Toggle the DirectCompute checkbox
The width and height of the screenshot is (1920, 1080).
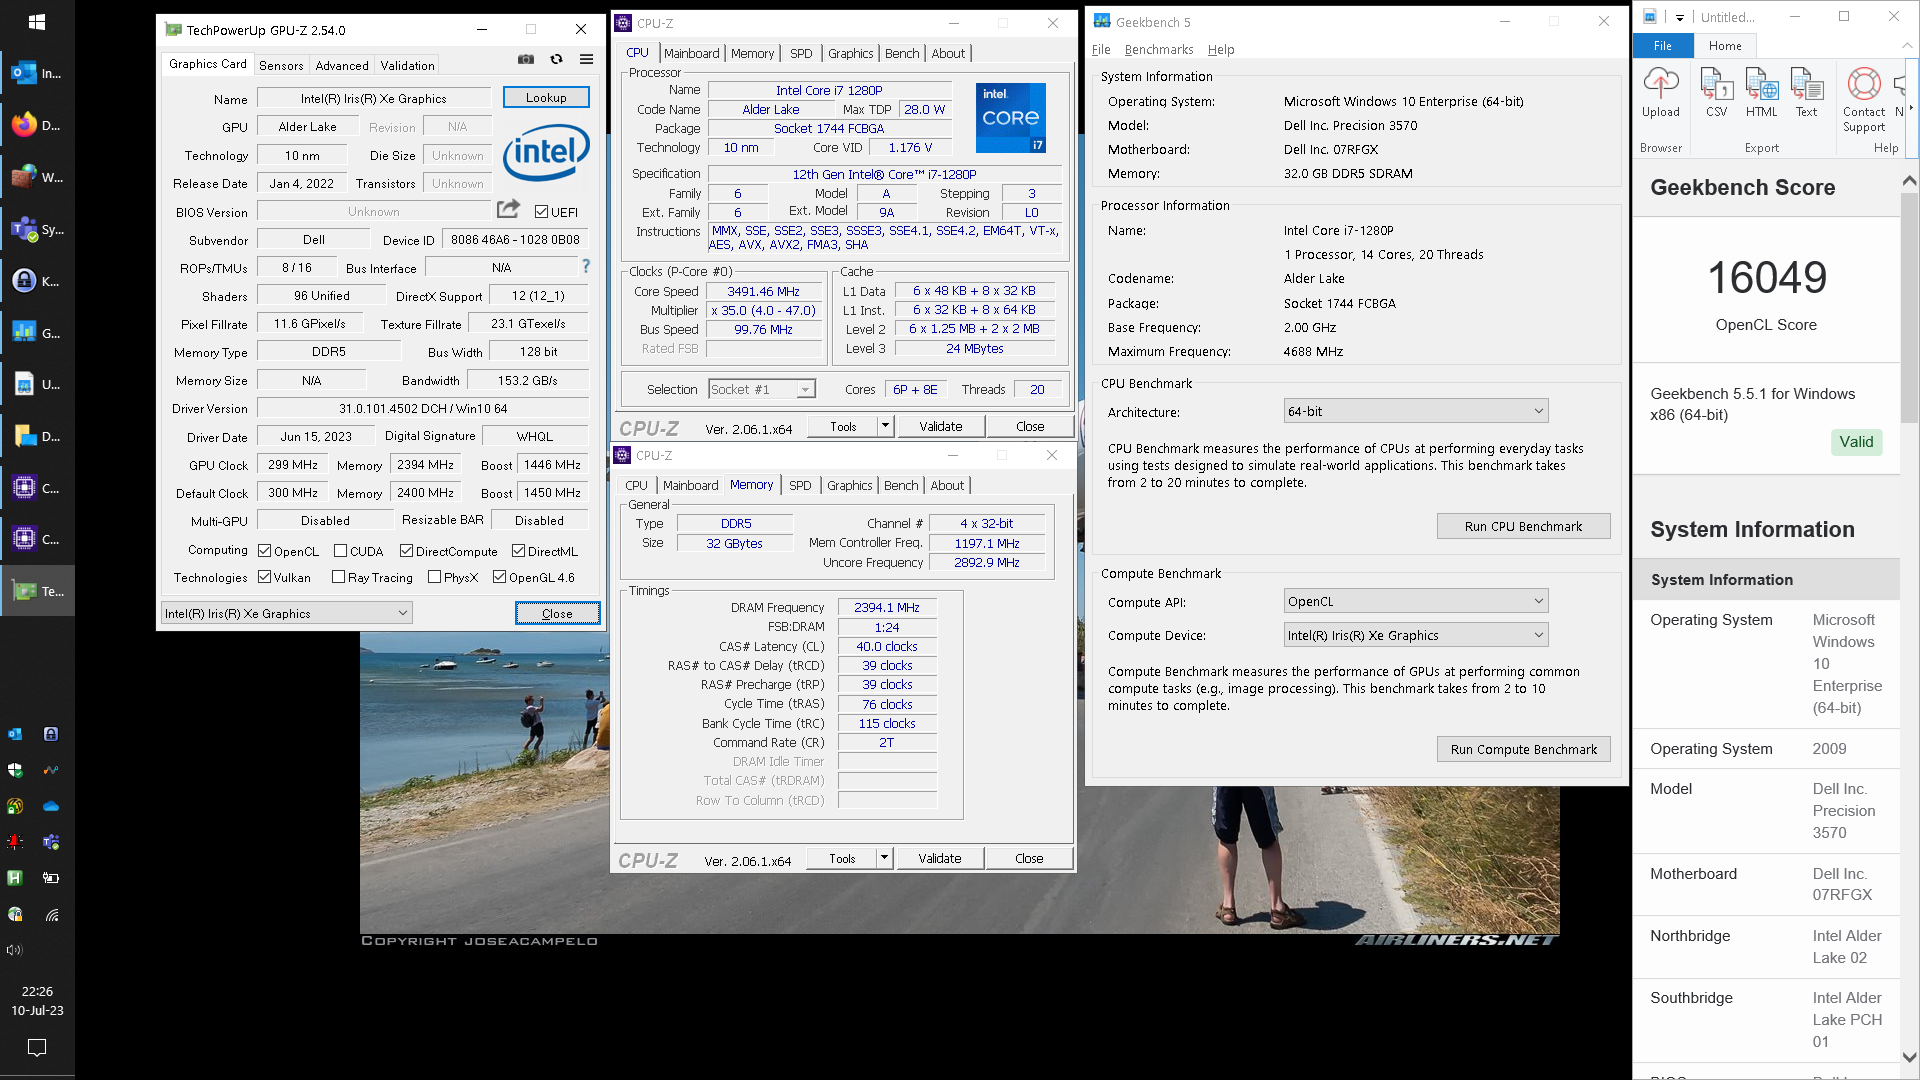coord(406,551)
